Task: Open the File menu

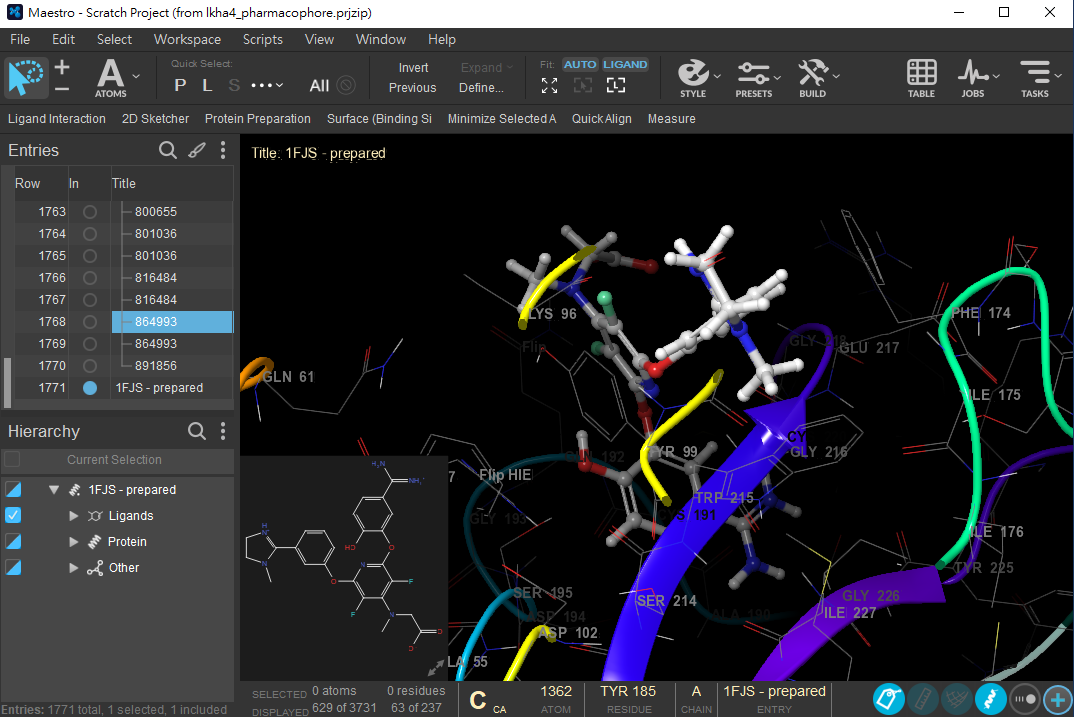Action: coord(20,39)
